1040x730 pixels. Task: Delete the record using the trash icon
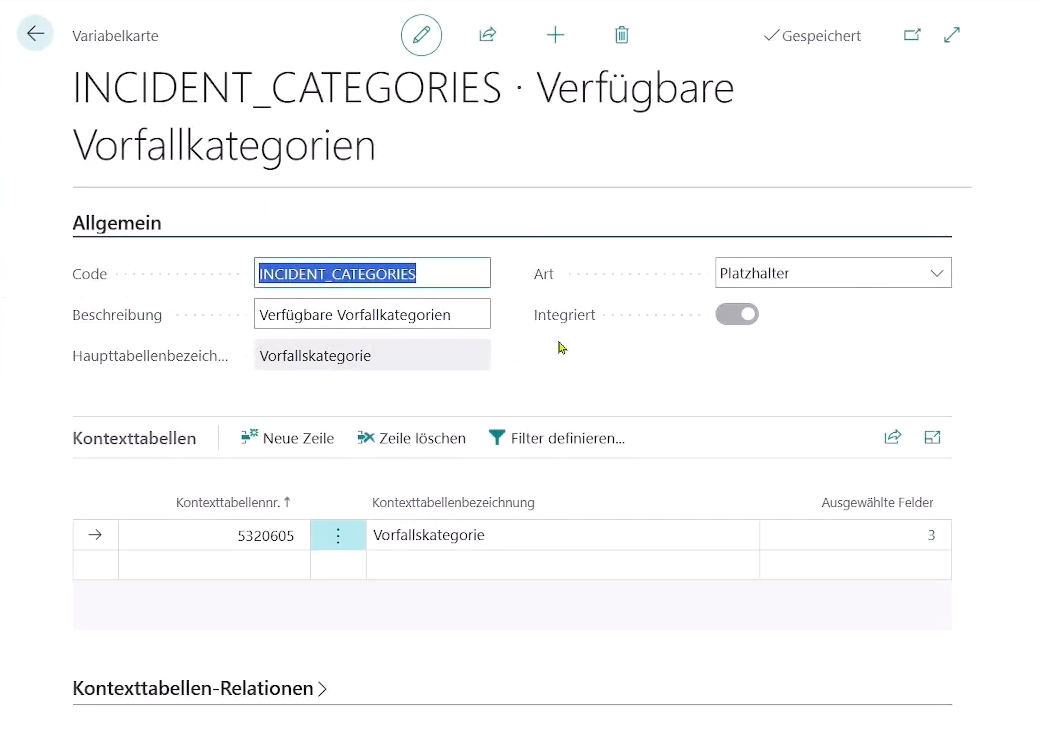click(x=621, y=34)
